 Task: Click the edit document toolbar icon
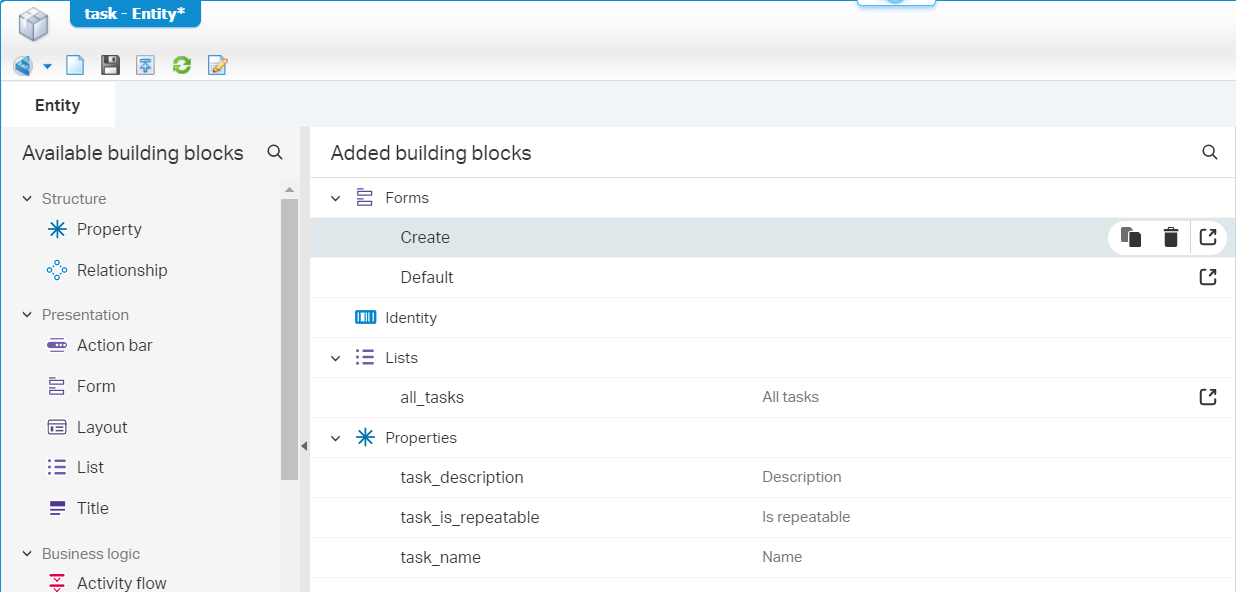pos(217,64)
